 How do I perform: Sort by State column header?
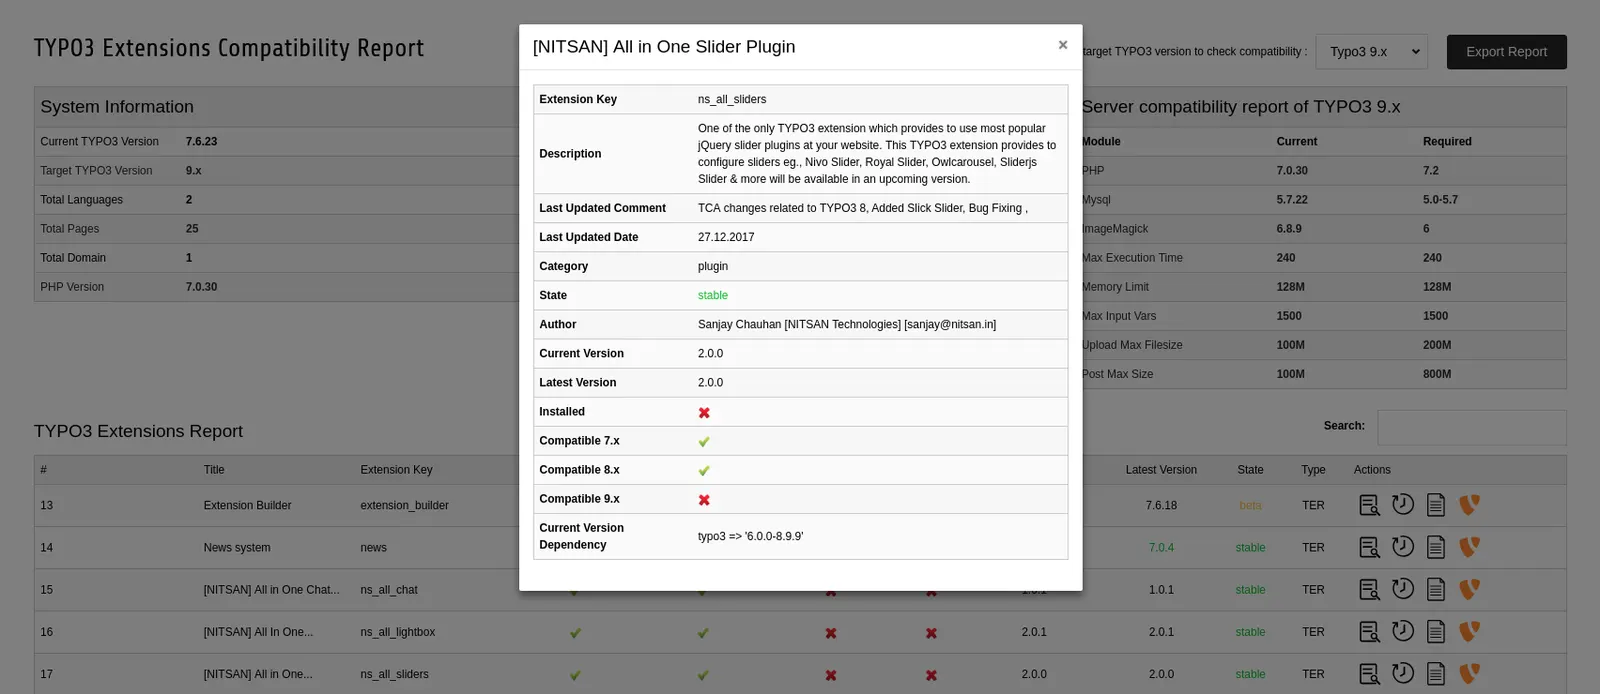(x=1250, y=470)
